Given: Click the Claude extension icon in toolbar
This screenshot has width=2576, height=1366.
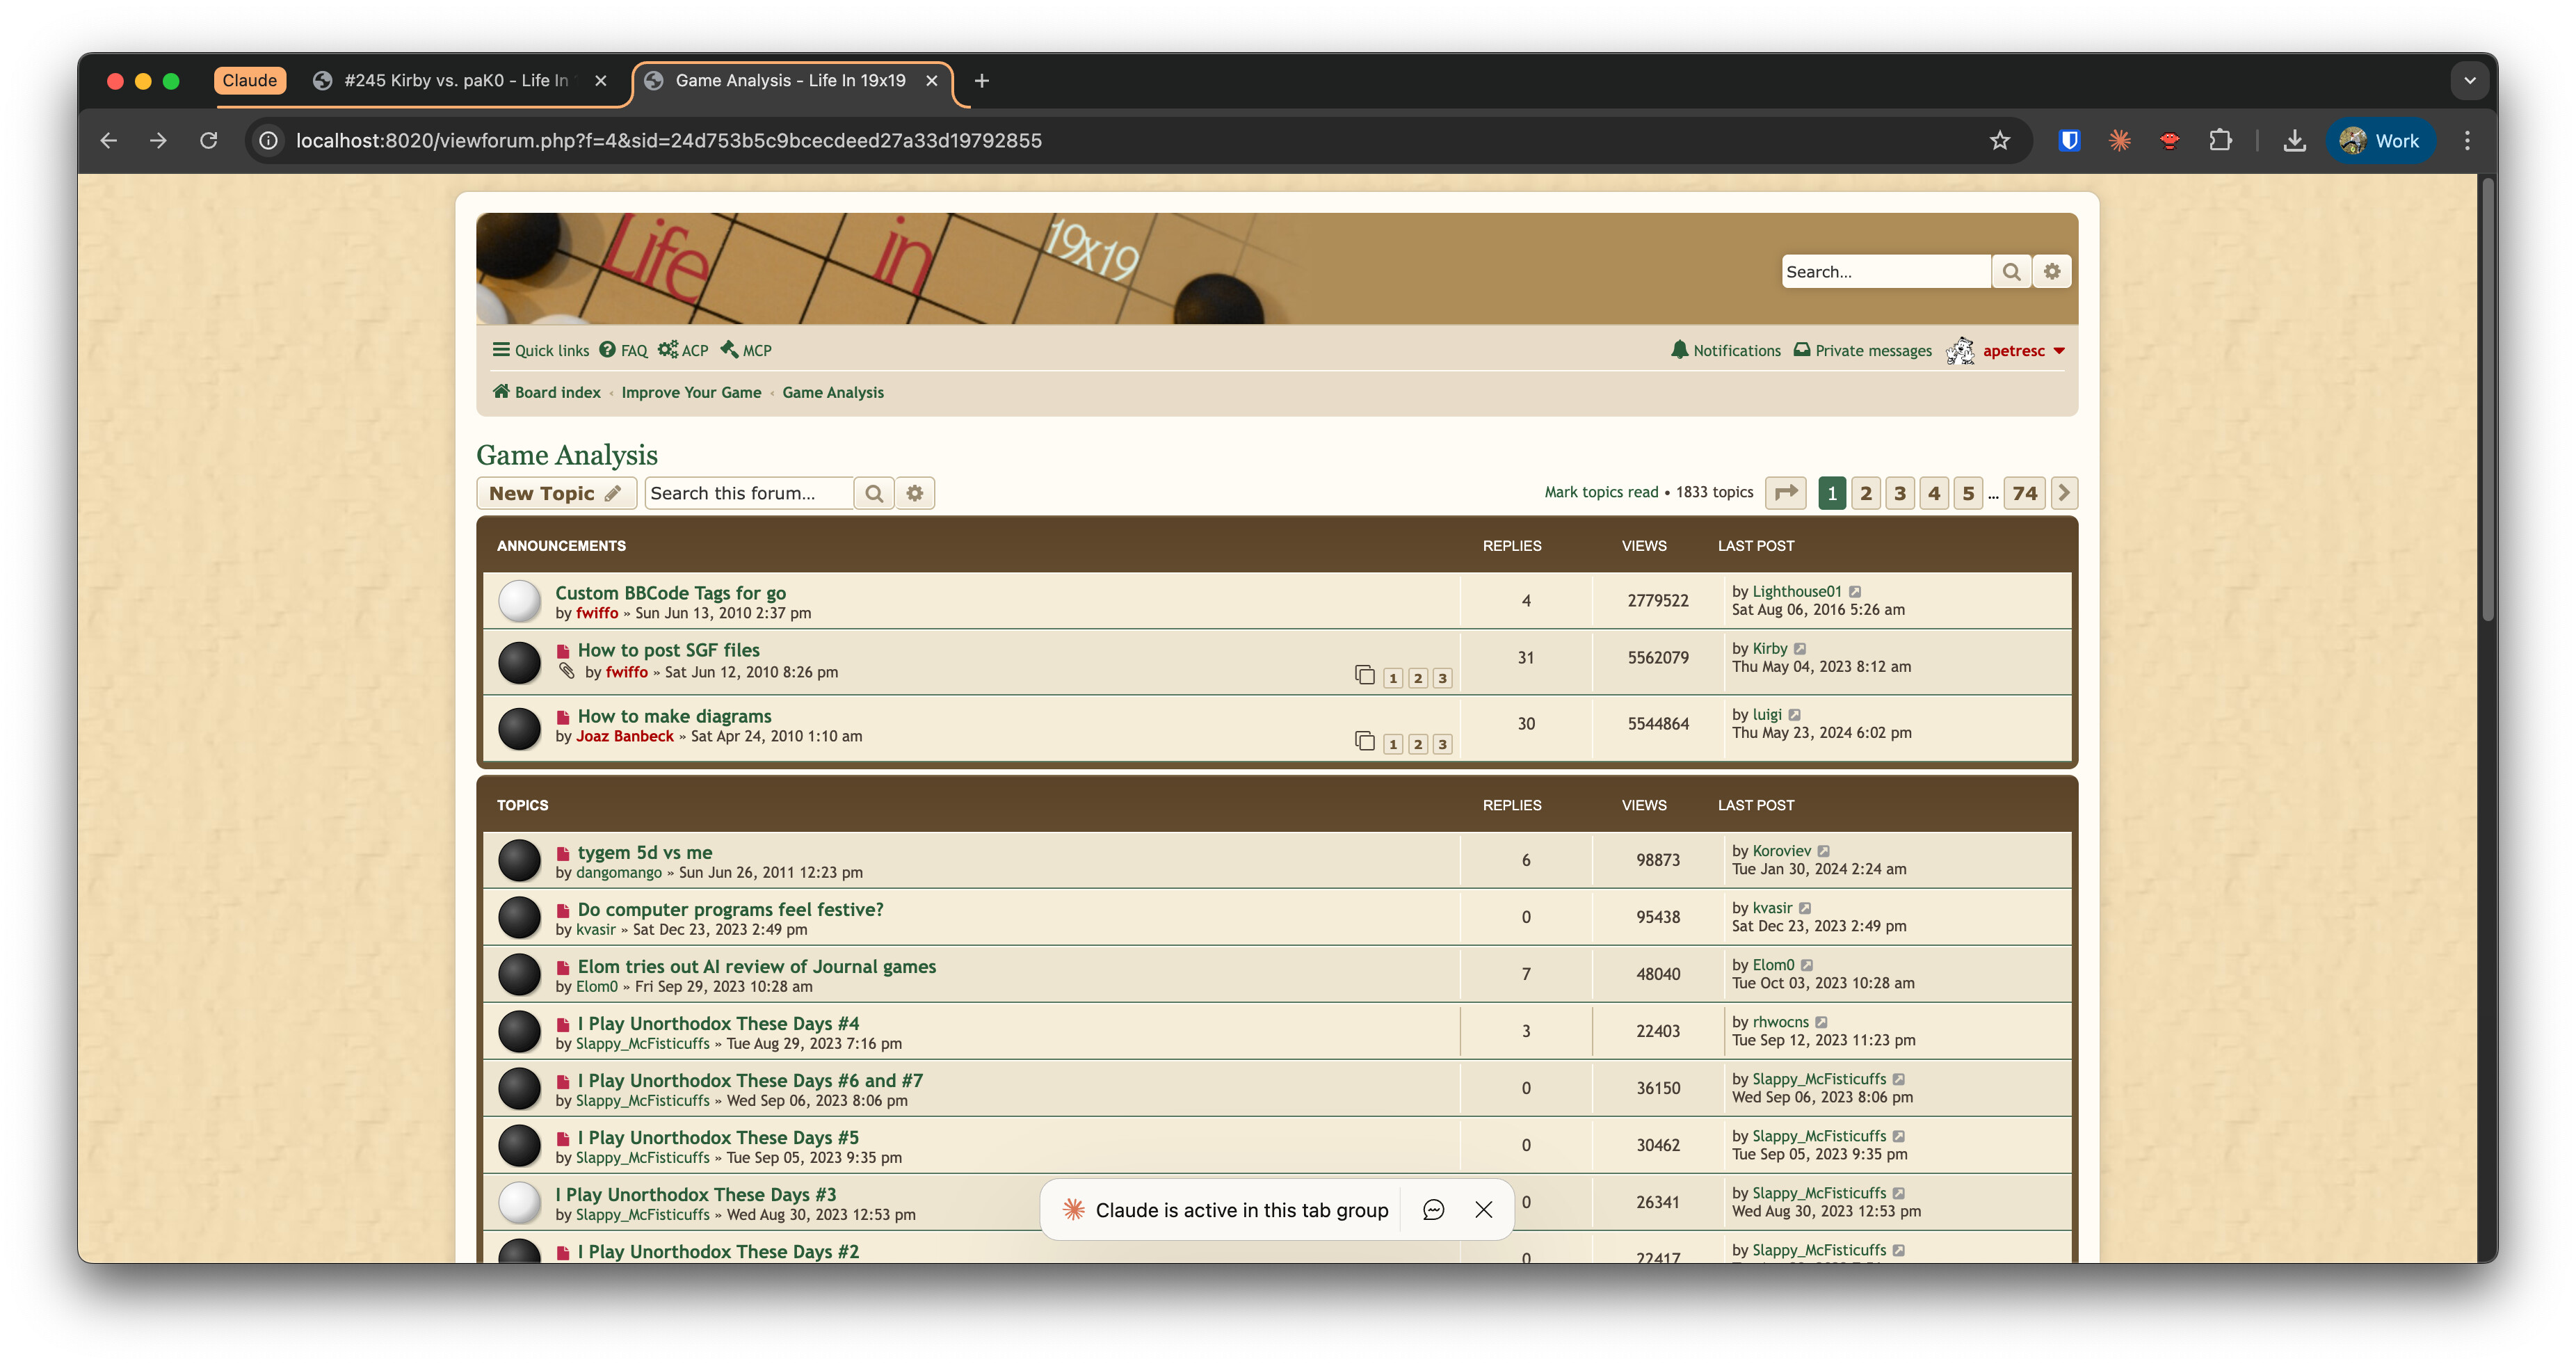Looking at the screenshot, I should tap(2119, 140).
